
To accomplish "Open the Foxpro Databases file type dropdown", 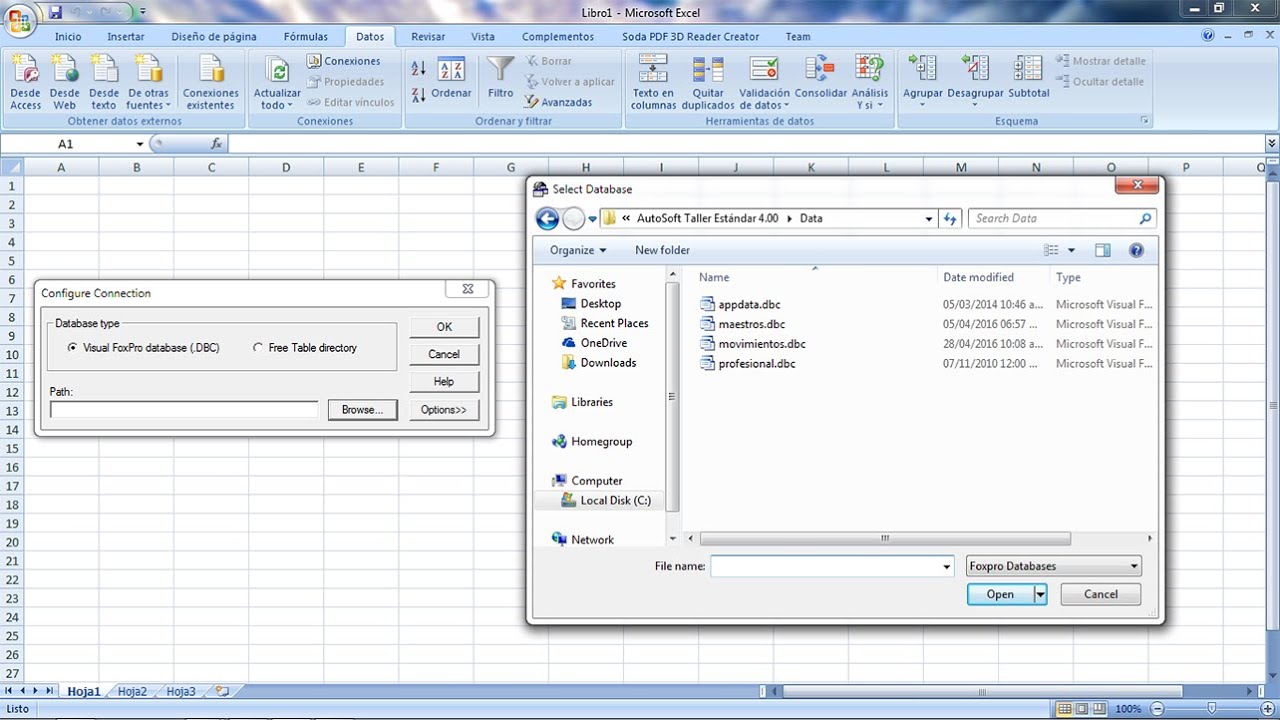I will click(1054, 566).
